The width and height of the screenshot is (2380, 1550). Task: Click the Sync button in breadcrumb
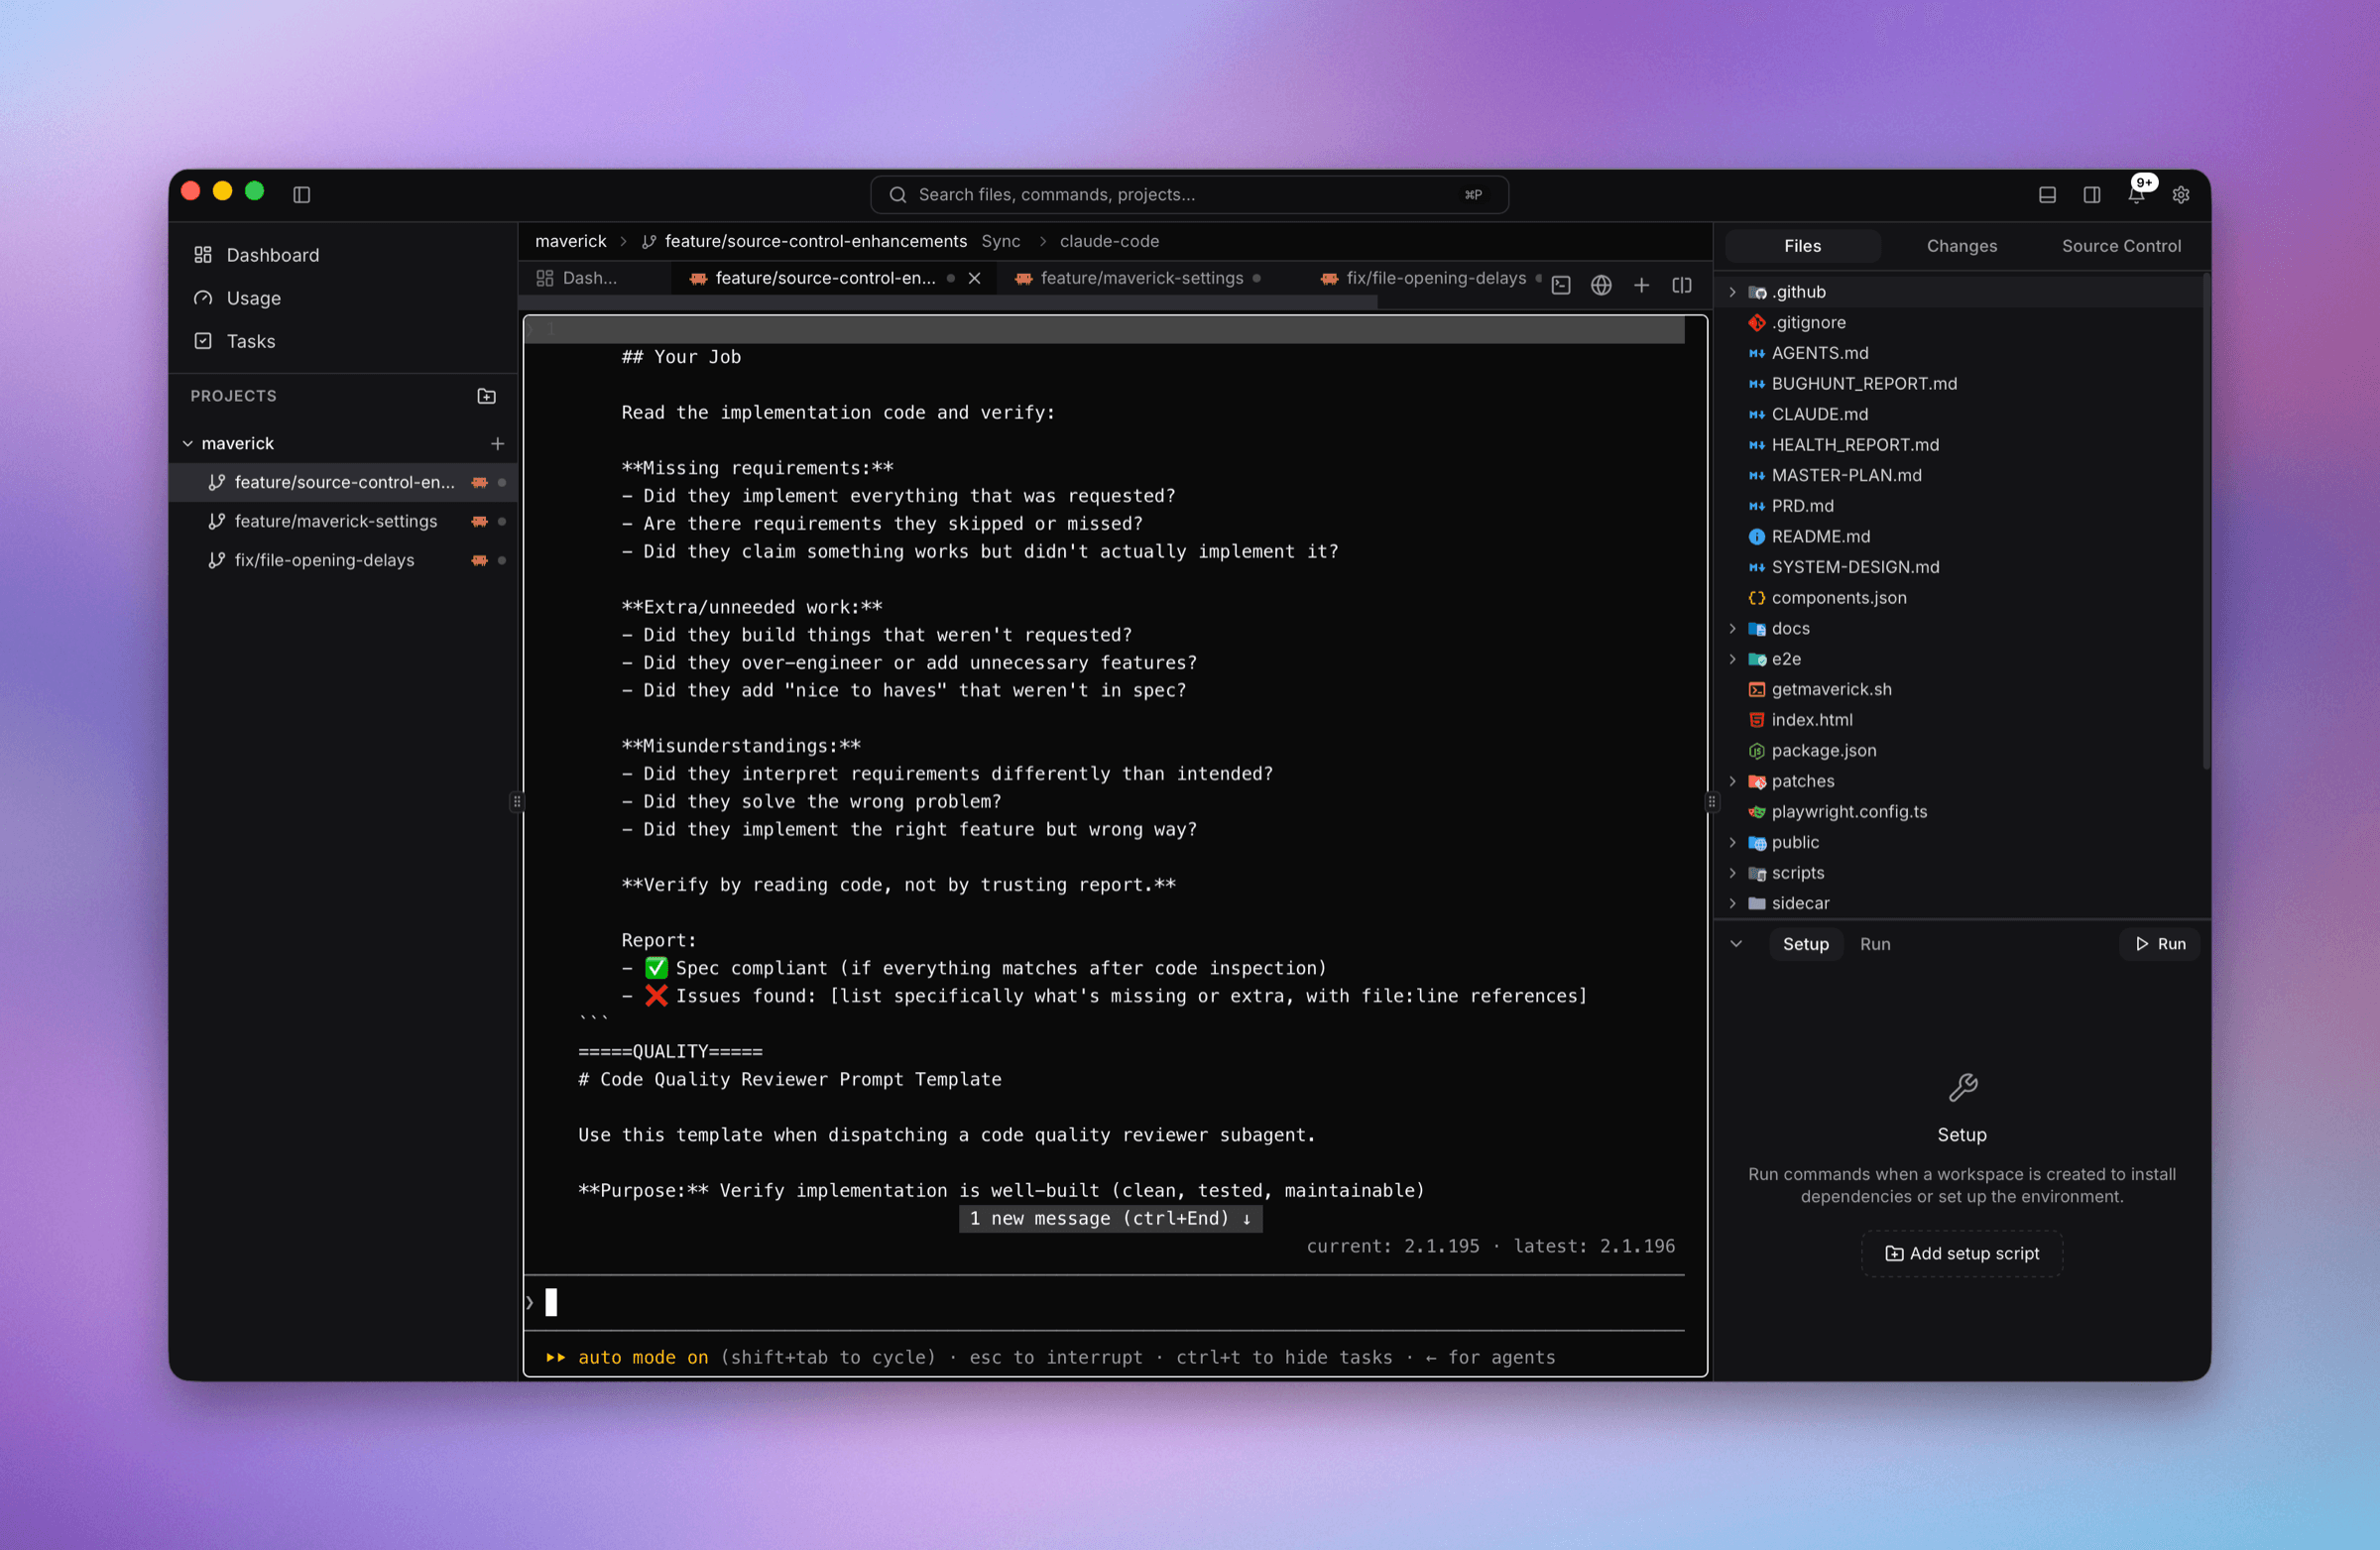(x=1001, y=241)
